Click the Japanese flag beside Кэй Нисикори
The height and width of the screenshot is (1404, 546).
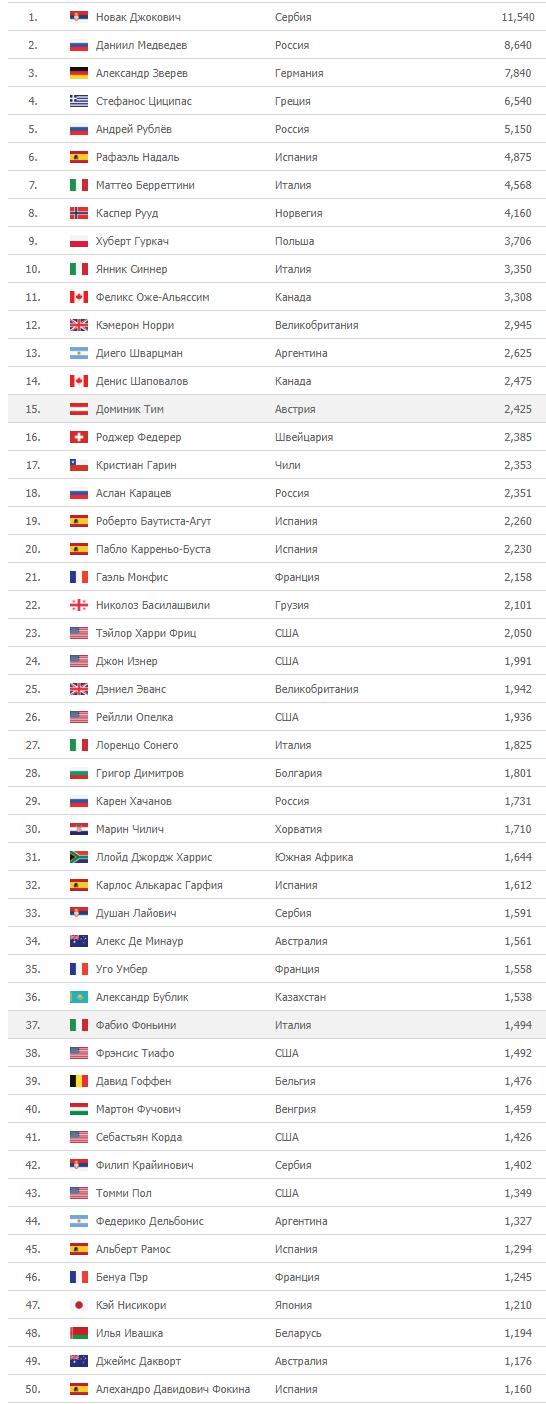(x=79, y=1305)
